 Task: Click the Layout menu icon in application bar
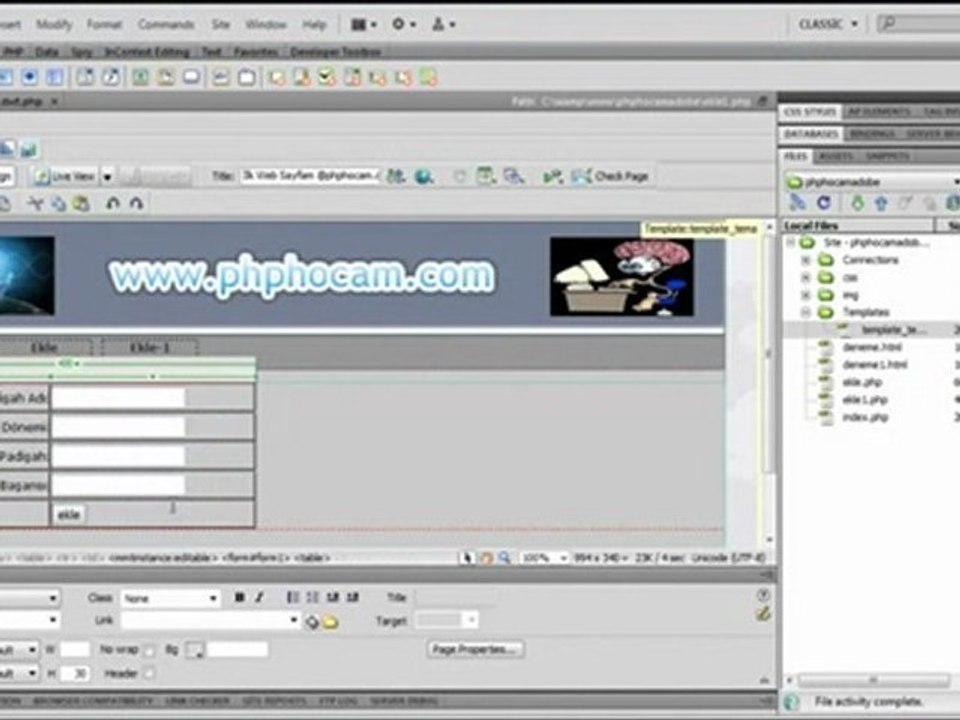(x=364, y=24)
